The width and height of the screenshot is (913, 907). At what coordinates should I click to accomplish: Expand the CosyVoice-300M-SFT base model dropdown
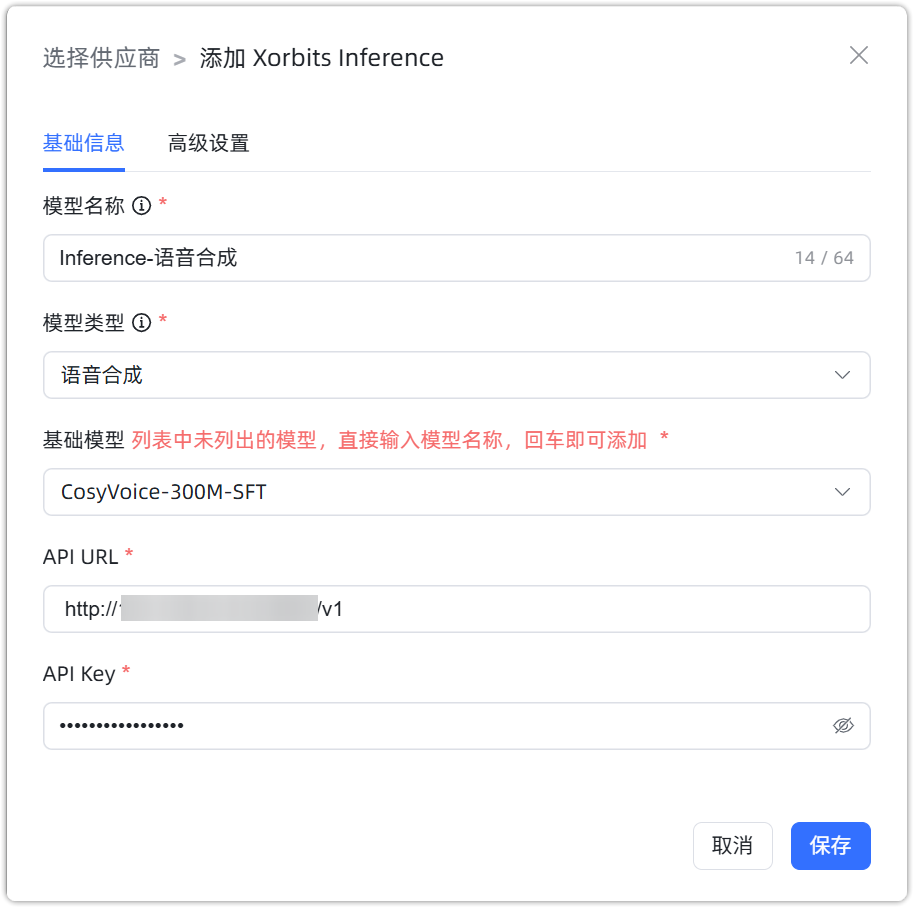pyautogui.click(x=440, y=492)
